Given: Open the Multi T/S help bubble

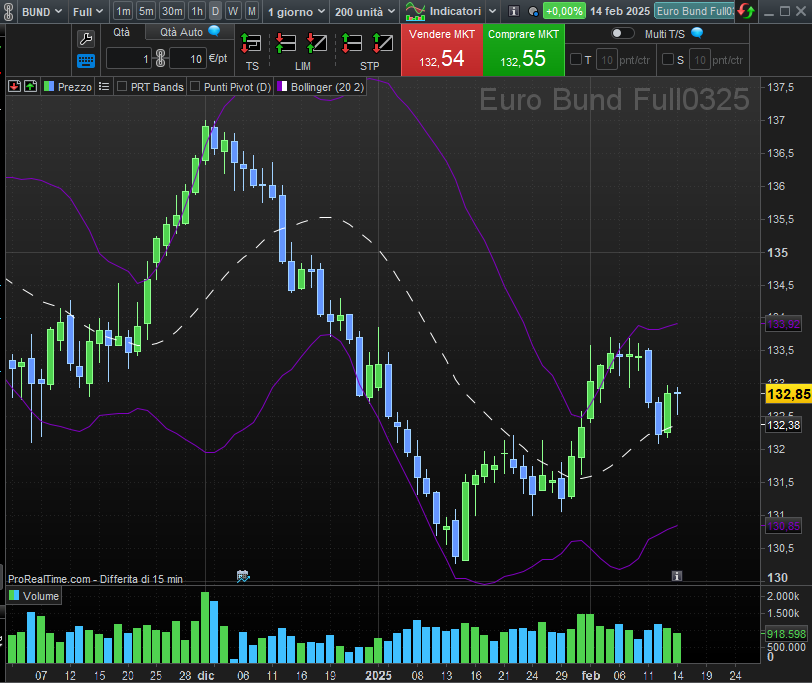Looking at the screenshot, I should (x=697, y=33).
